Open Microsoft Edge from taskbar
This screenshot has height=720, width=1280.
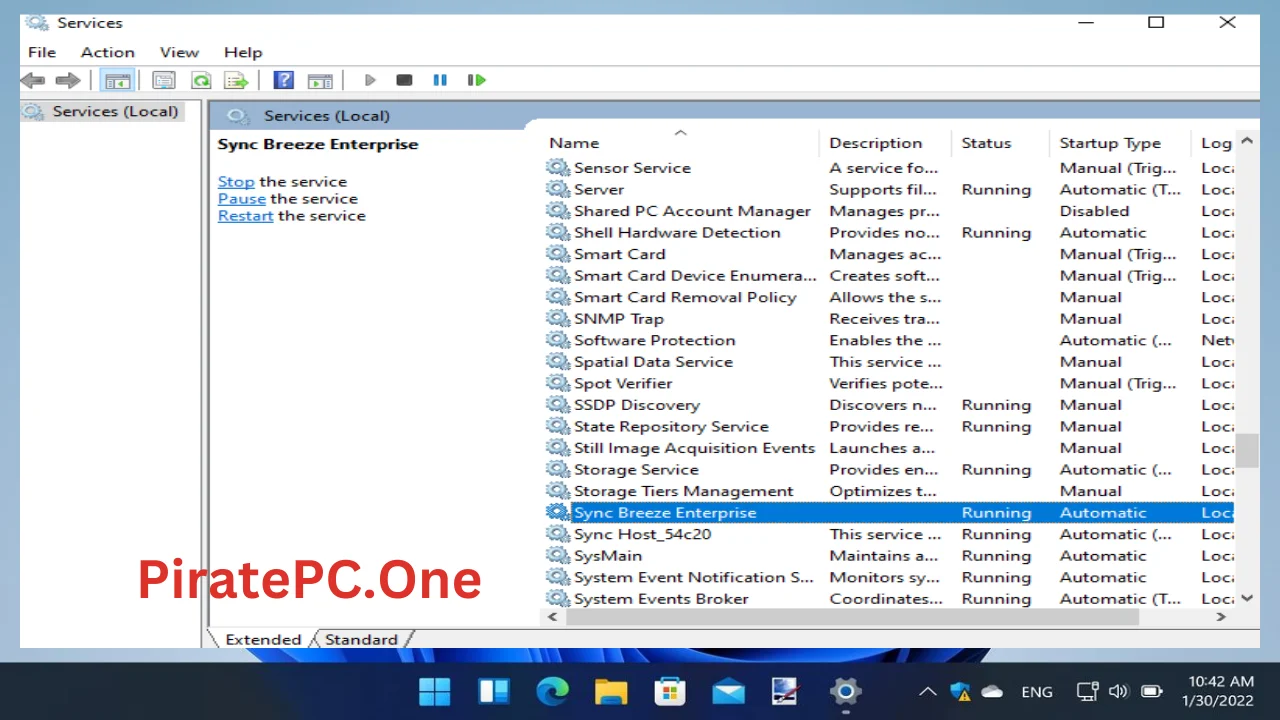click(552, 691)
